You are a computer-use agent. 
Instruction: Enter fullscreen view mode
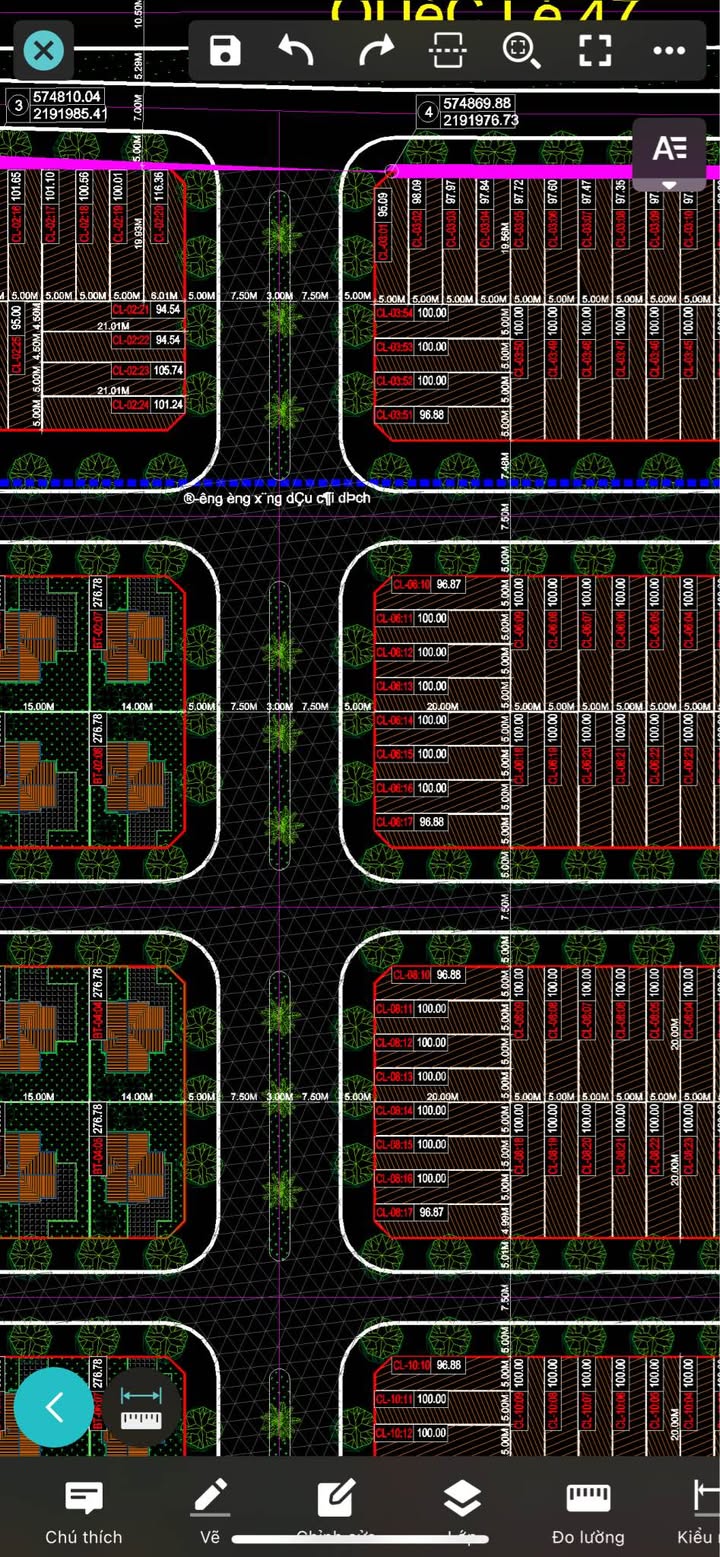(x=595, y=50)
